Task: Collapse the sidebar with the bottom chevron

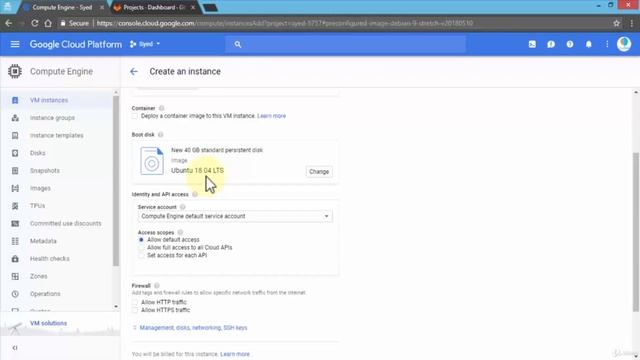Action: click(15, 348)
